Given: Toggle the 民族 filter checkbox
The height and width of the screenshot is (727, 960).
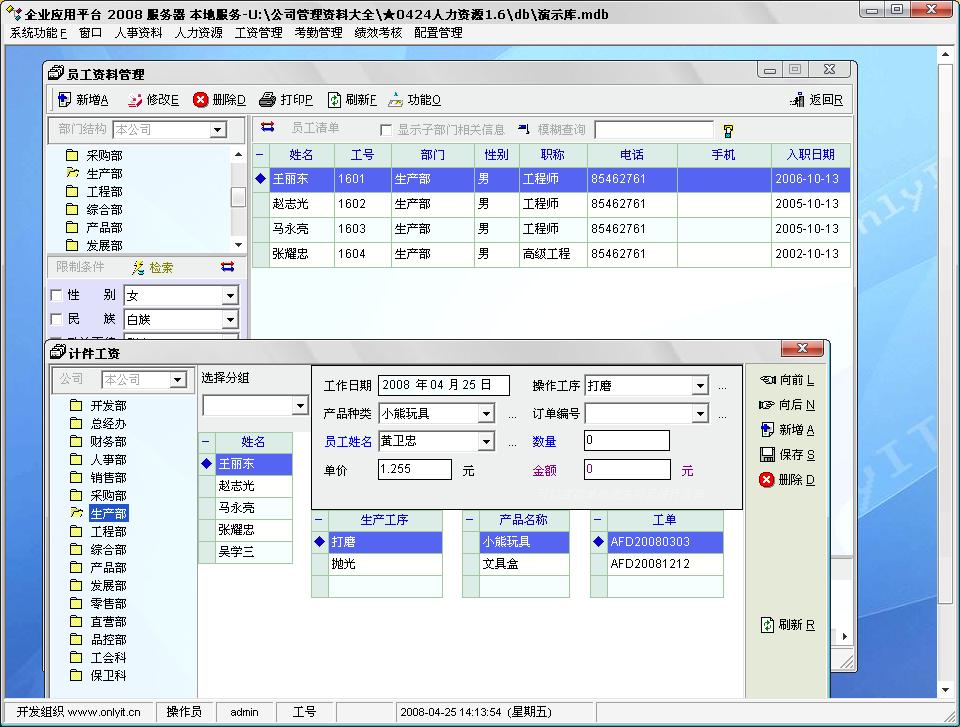Looking at the screenshot, I should [56, 319].
